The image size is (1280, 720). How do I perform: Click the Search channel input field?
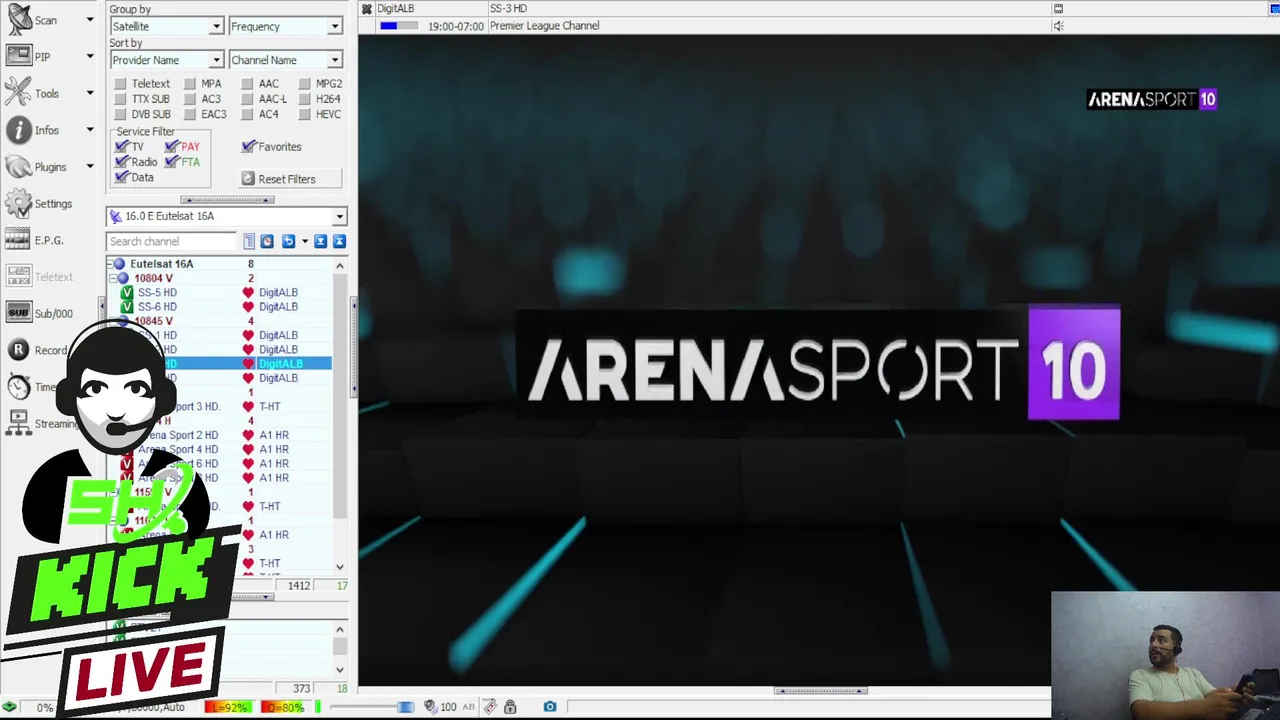point(172,241)
